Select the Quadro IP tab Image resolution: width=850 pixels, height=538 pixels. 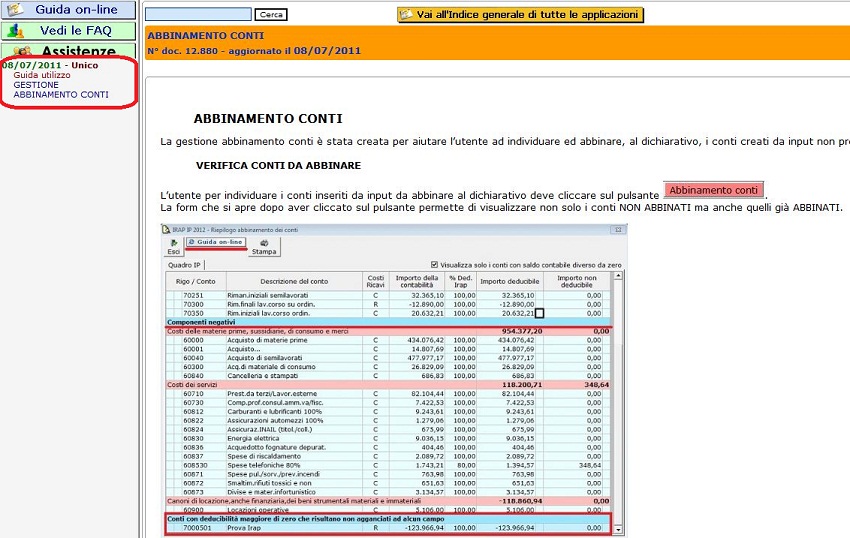[184, 265]
